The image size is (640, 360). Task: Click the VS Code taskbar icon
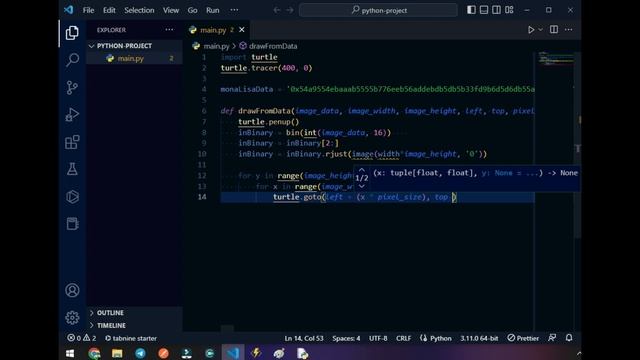pos(233,353)
